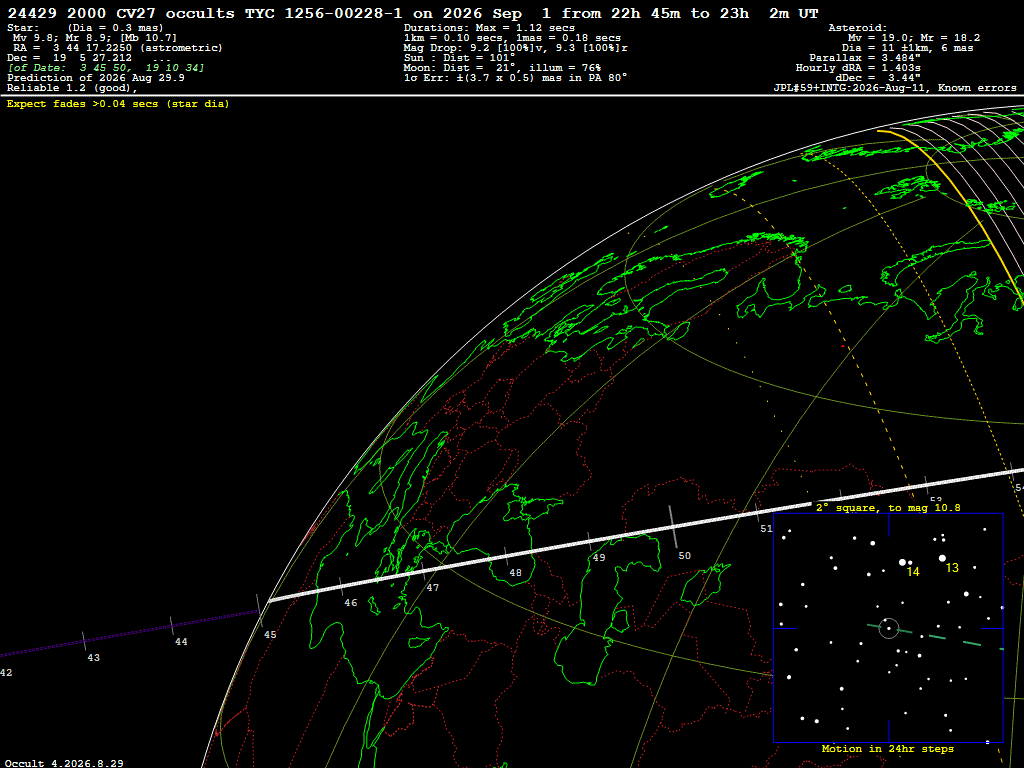Select the bright star labeled 13

click(x=942, y=558)
